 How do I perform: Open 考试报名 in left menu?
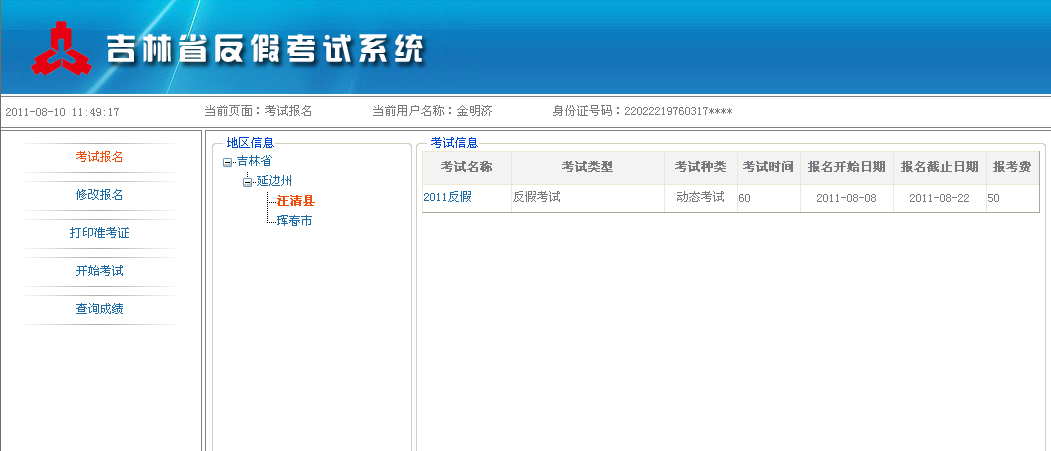coord(99,157)
